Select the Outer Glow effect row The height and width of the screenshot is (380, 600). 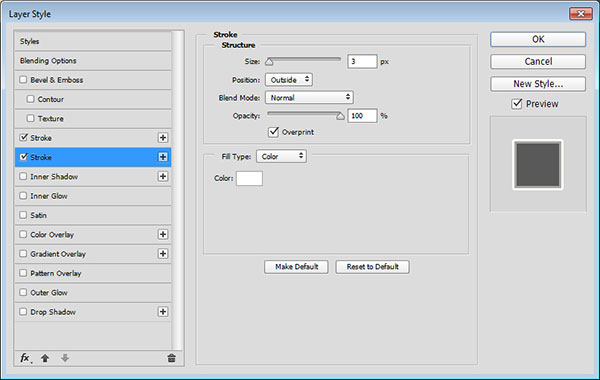click(x=93, y=292)
